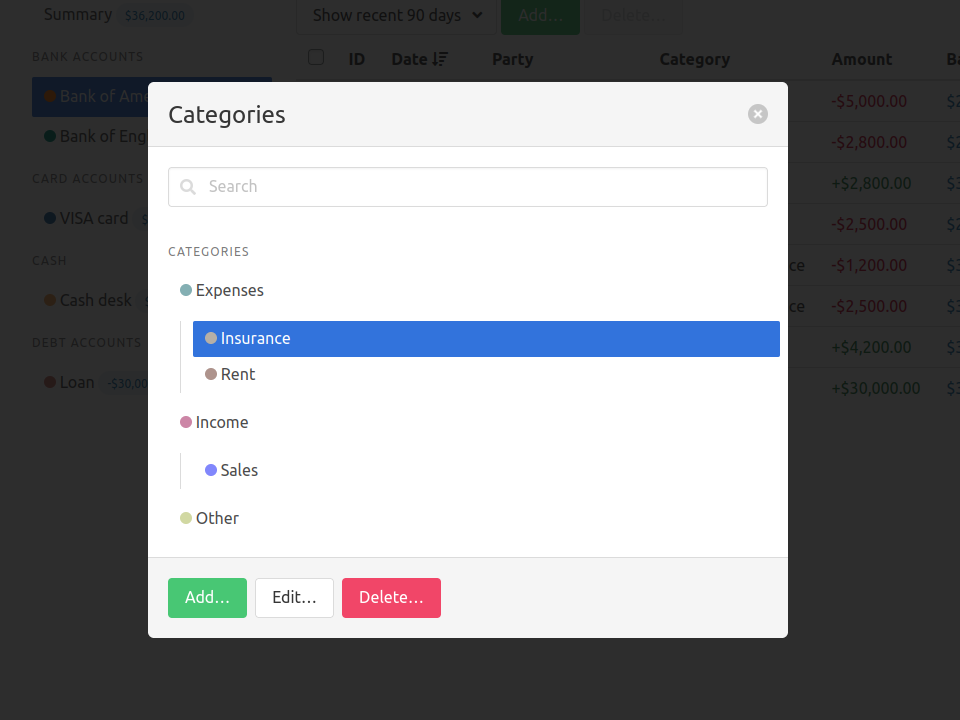The height and width of the screenshot is (720, 960).
Task: Select the Income category in the tree
Action: [222, 423]
